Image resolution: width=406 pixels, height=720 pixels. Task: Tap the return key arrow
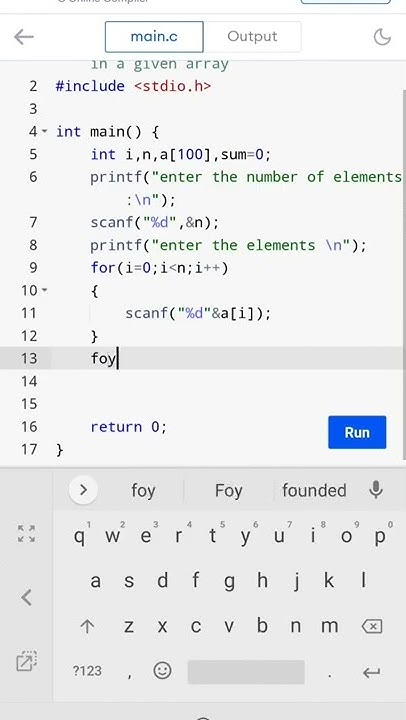[371, 672]
